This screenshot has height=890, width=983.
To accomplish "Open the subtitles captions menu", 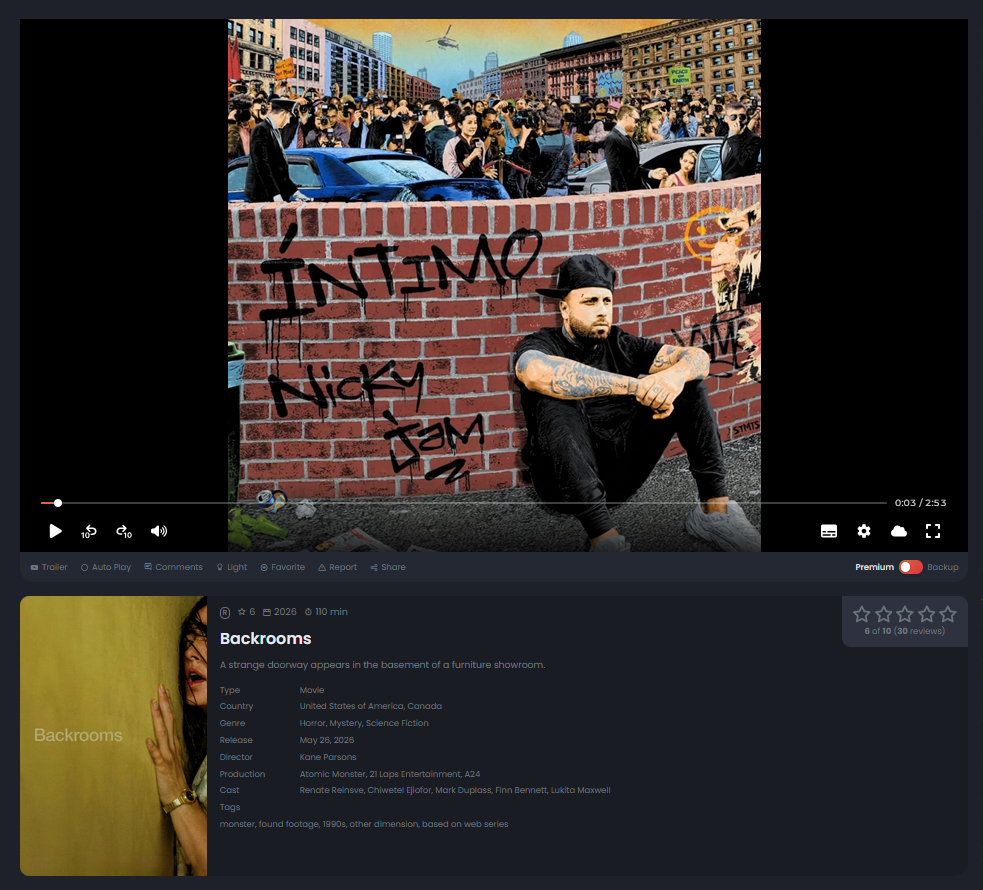I will 829,531.
